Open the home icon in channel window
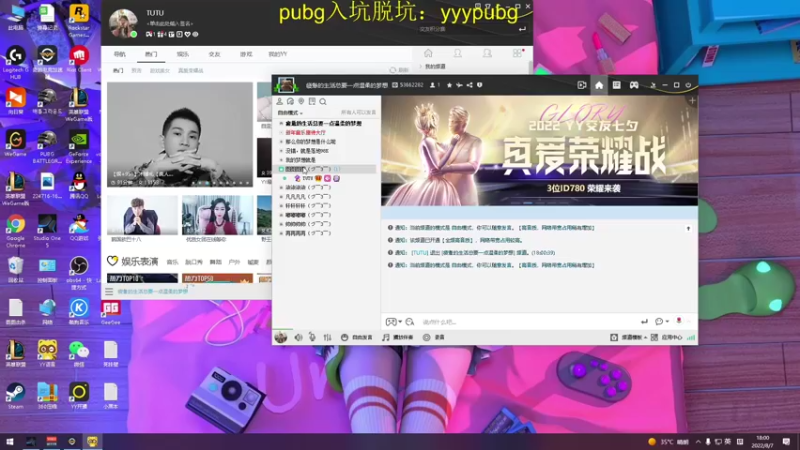Viewport: 800px width, 450px height. [598, 85]
